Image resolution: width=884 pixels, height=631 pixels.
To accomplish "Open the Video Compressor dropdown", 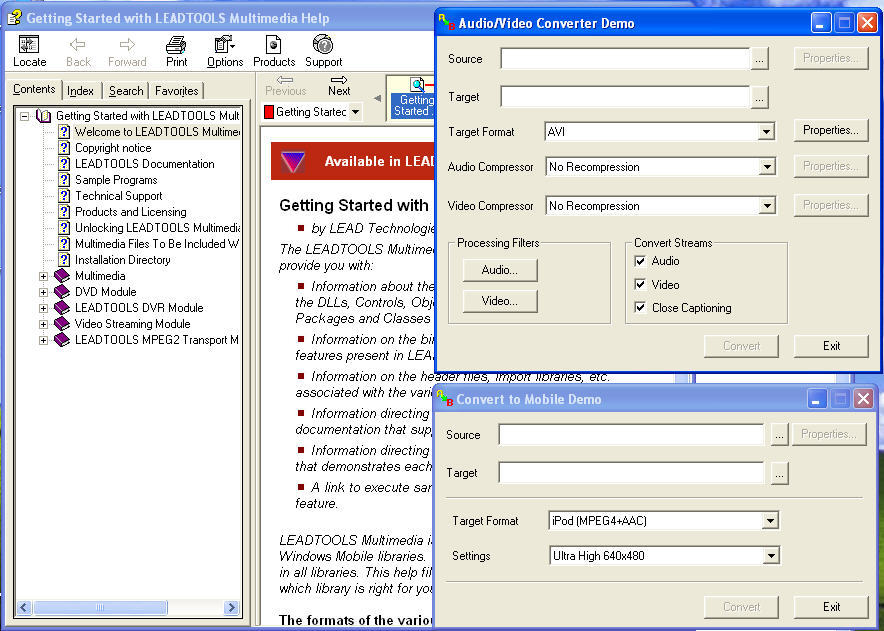I will pyautogui.click(x=767, y=206).
